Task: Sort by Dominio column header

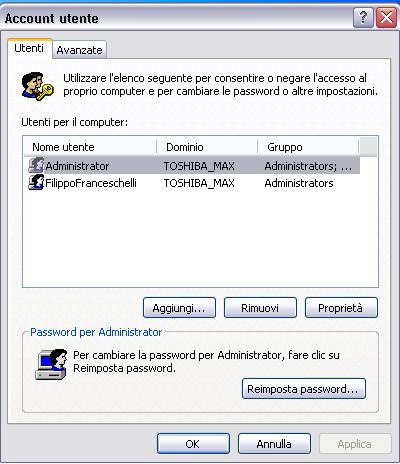Action: click(207, 147)
